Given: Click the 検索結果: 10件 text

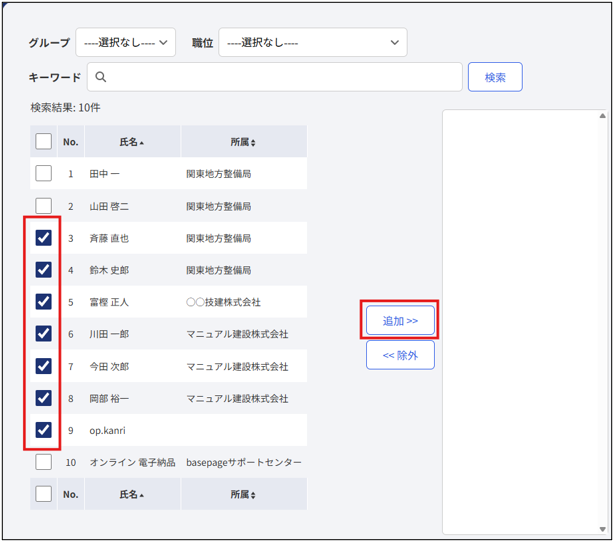Looking at the screenshot, I should pos(65,107).
